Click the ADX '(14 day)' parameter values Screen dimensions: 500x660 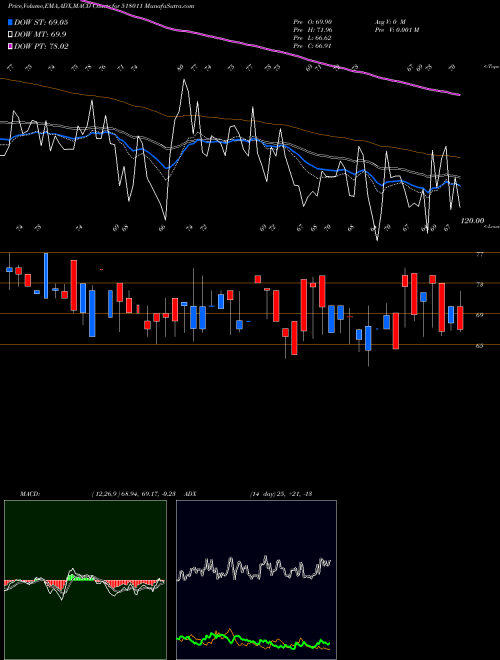[281, 494]
